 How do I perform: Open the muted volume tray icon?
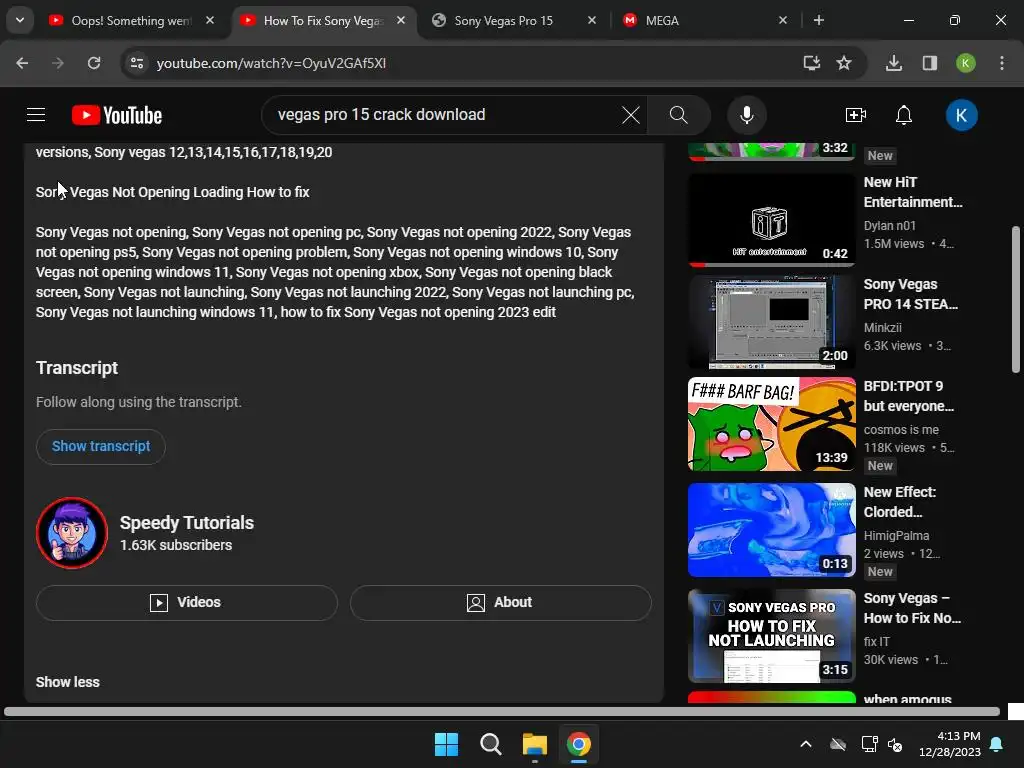coord(895,744)
